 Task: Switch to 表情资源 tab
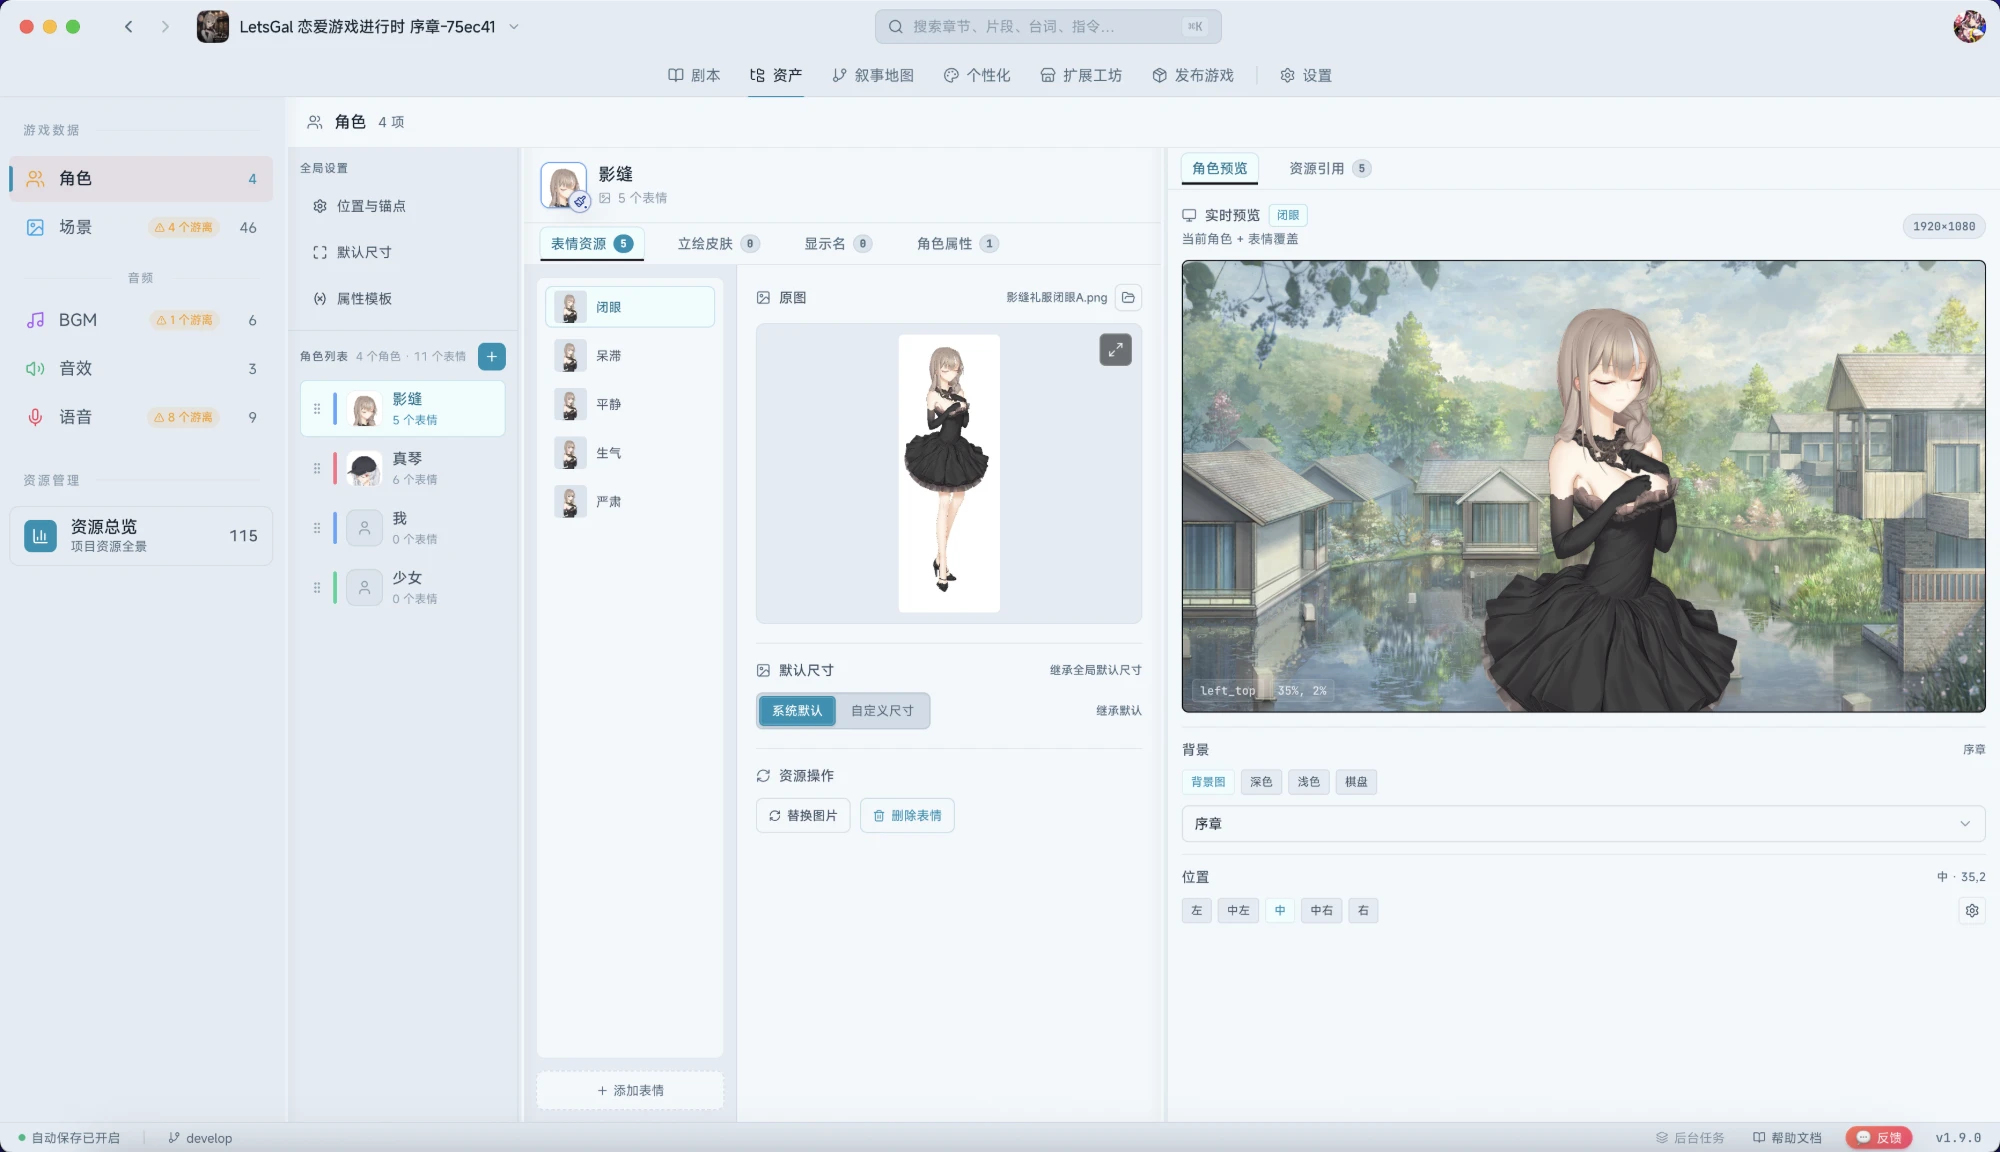click(591, 243)
